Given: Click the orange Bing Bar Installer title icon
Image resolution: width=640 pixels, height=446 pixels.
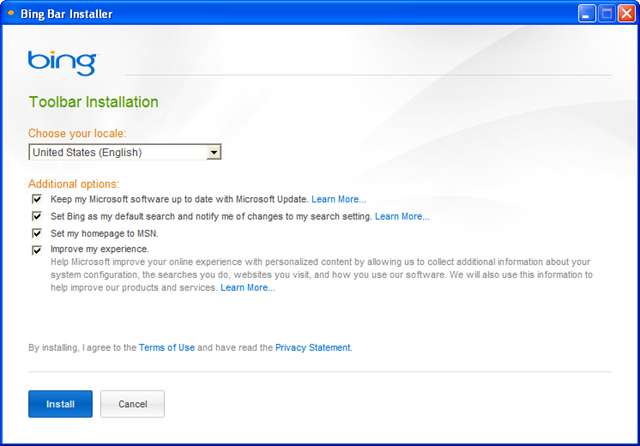Looking at the screenshot, I should tap(11, 13).
